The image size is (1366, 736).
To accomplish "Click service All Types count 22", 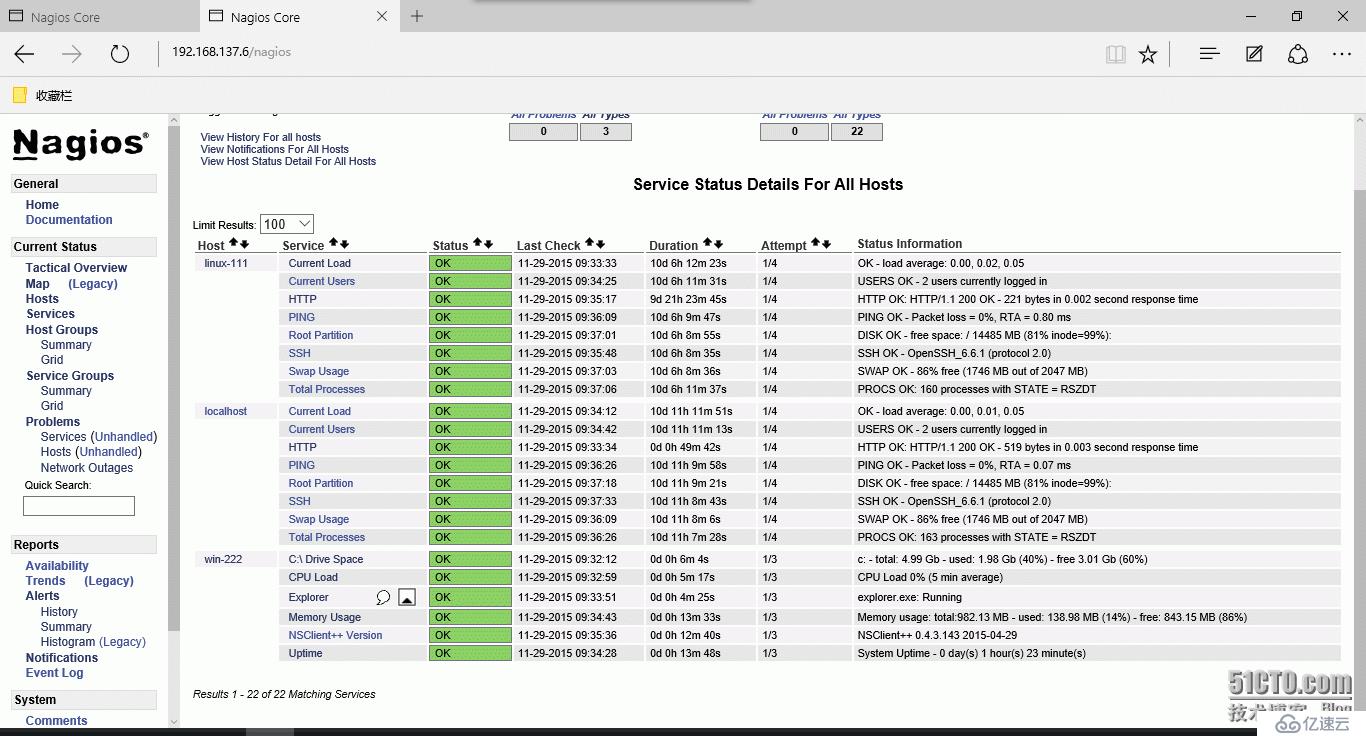I will click(857, 131).
